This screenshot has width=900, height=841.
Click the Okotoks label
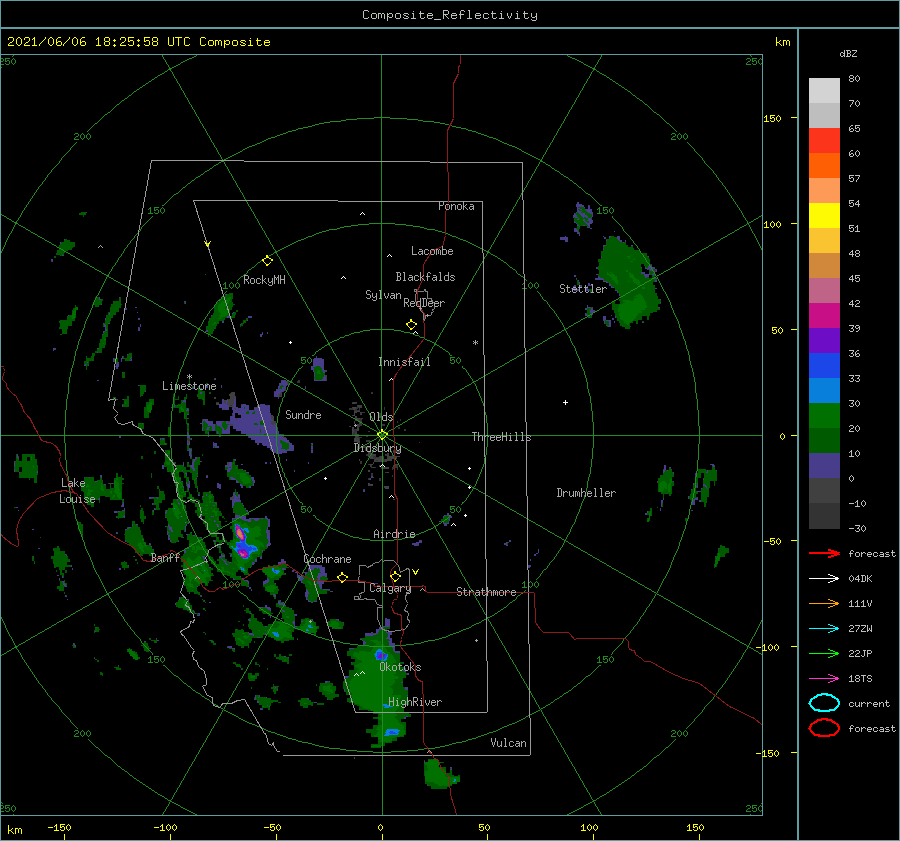point(400,667)
